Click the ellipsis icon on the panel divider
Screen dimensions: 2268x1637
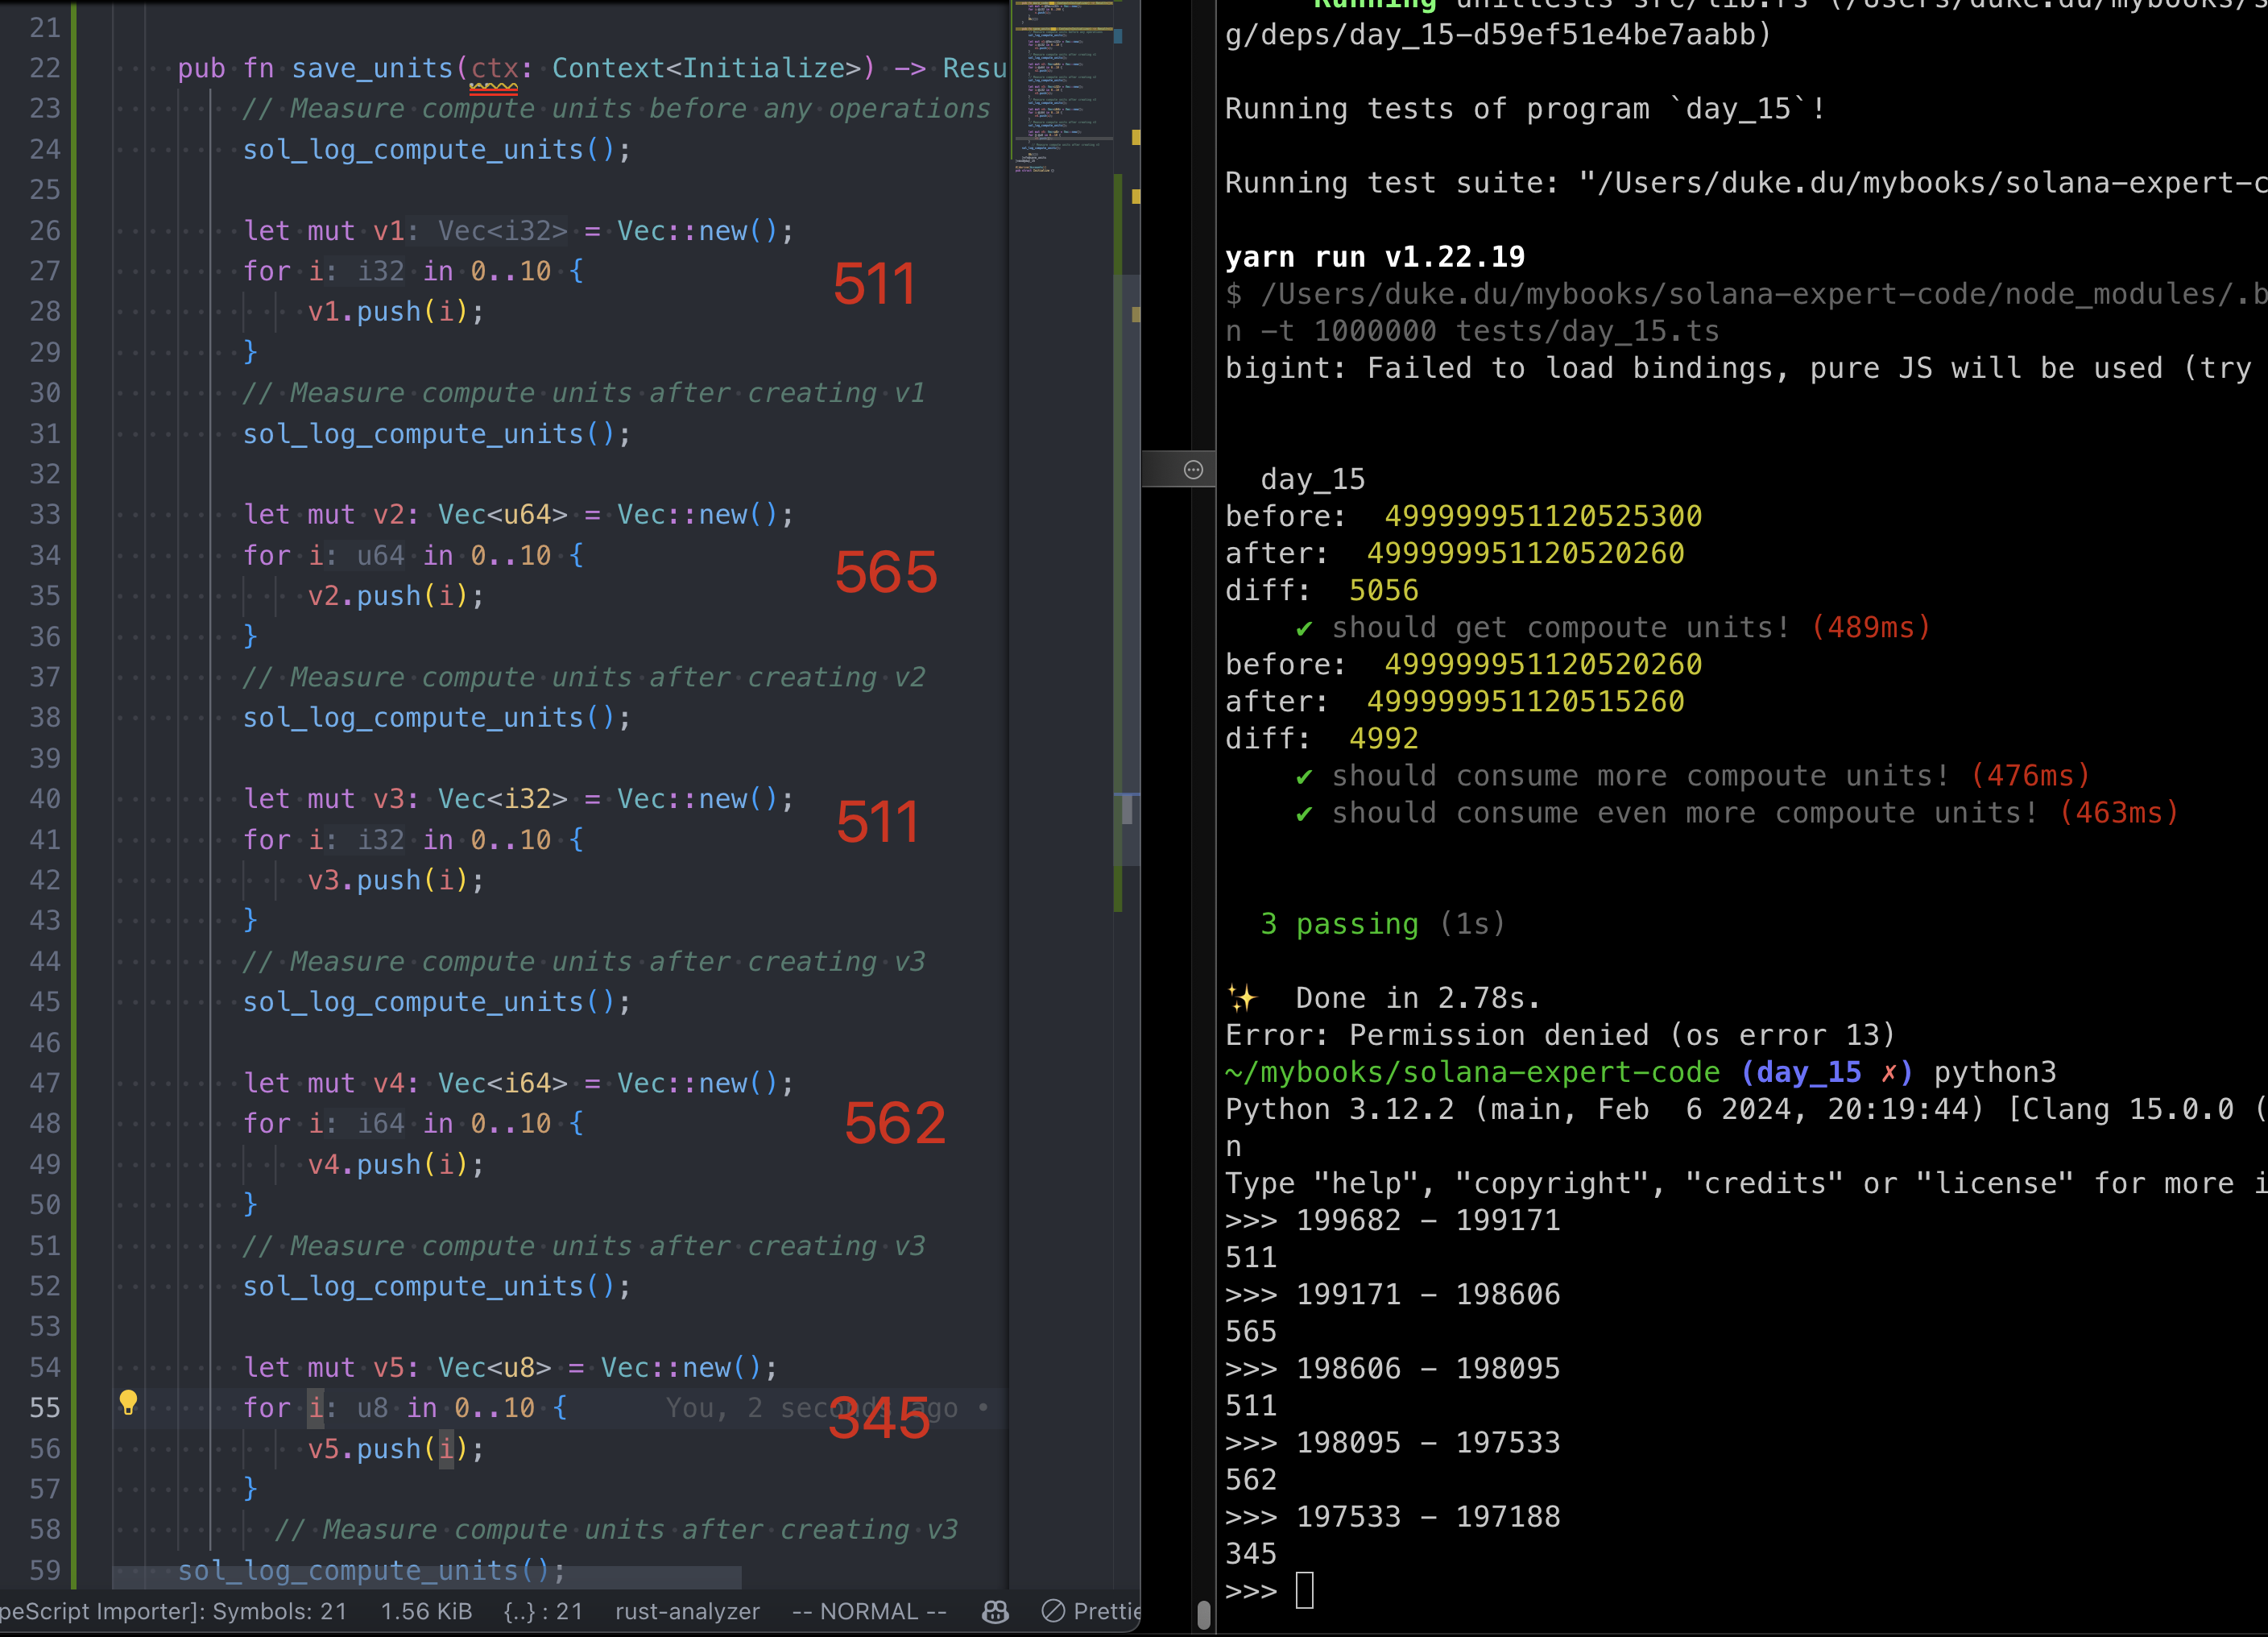(x=1193, y=470)
